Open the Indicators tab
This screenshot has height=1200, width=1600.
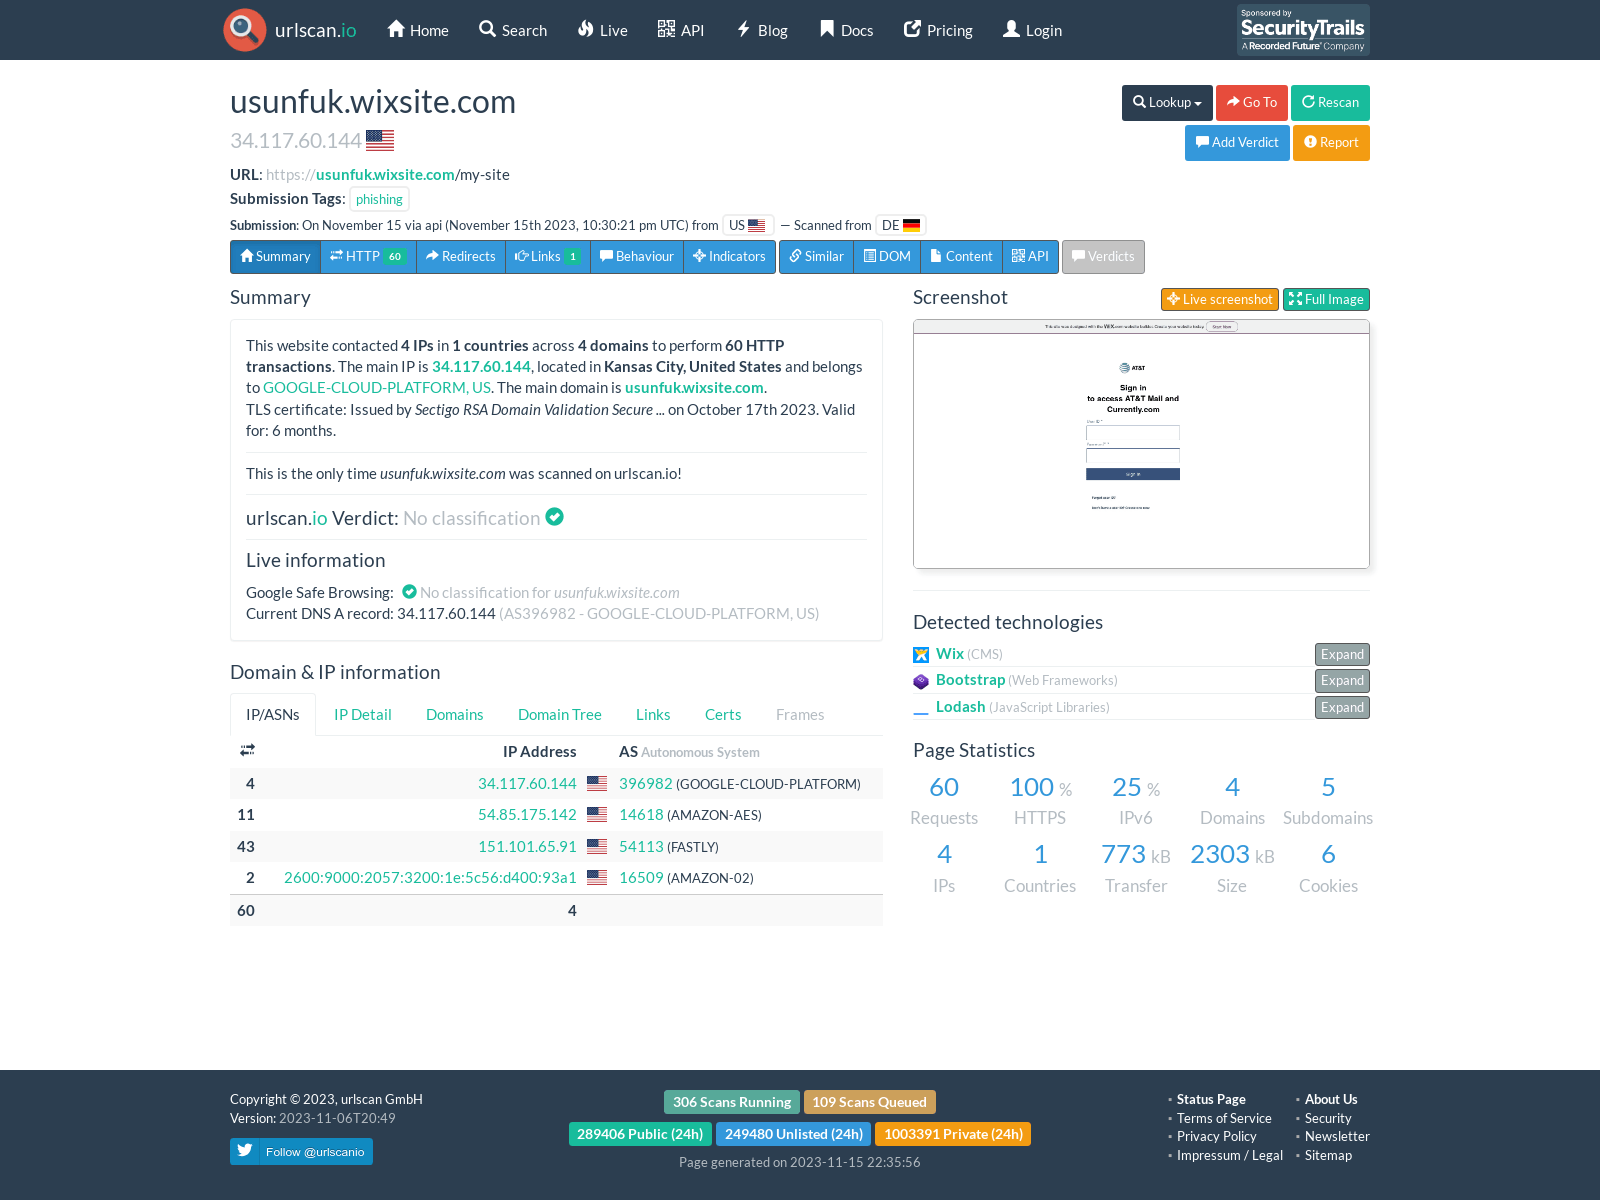(730, 257)
